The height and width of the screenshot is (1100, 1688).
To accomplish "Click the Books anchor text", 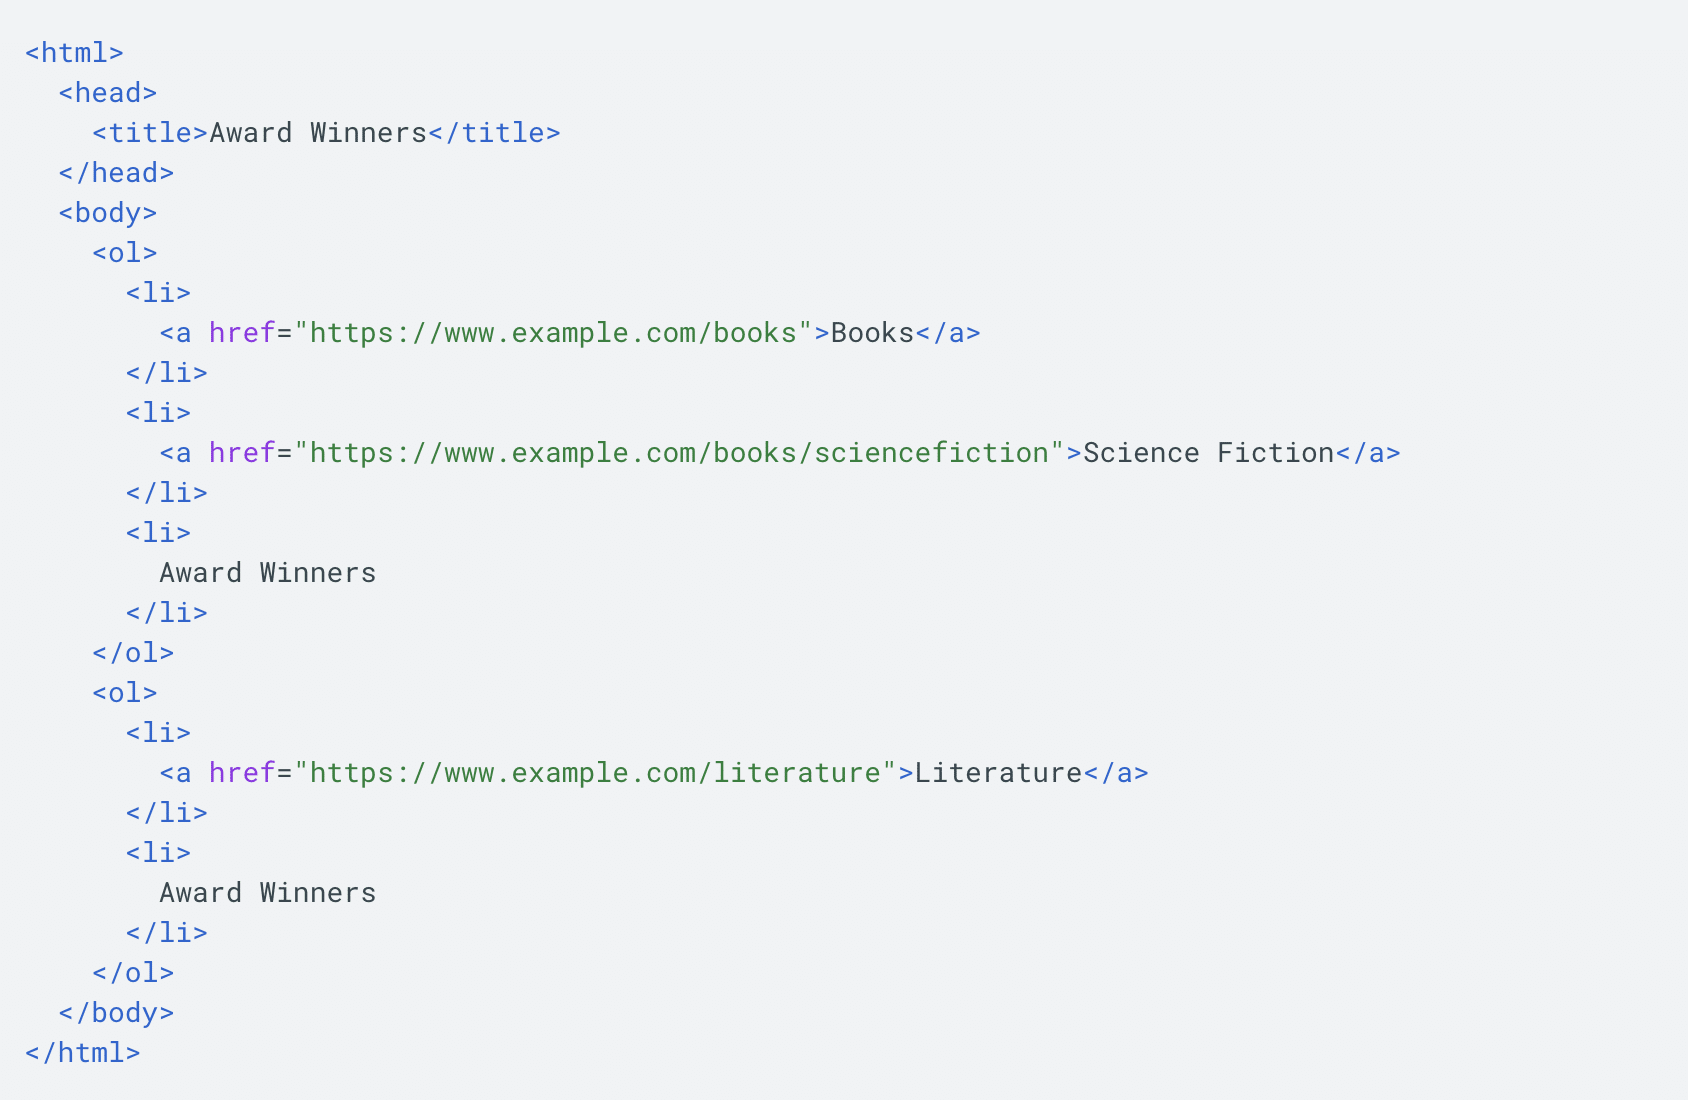I will pos(872,333).
